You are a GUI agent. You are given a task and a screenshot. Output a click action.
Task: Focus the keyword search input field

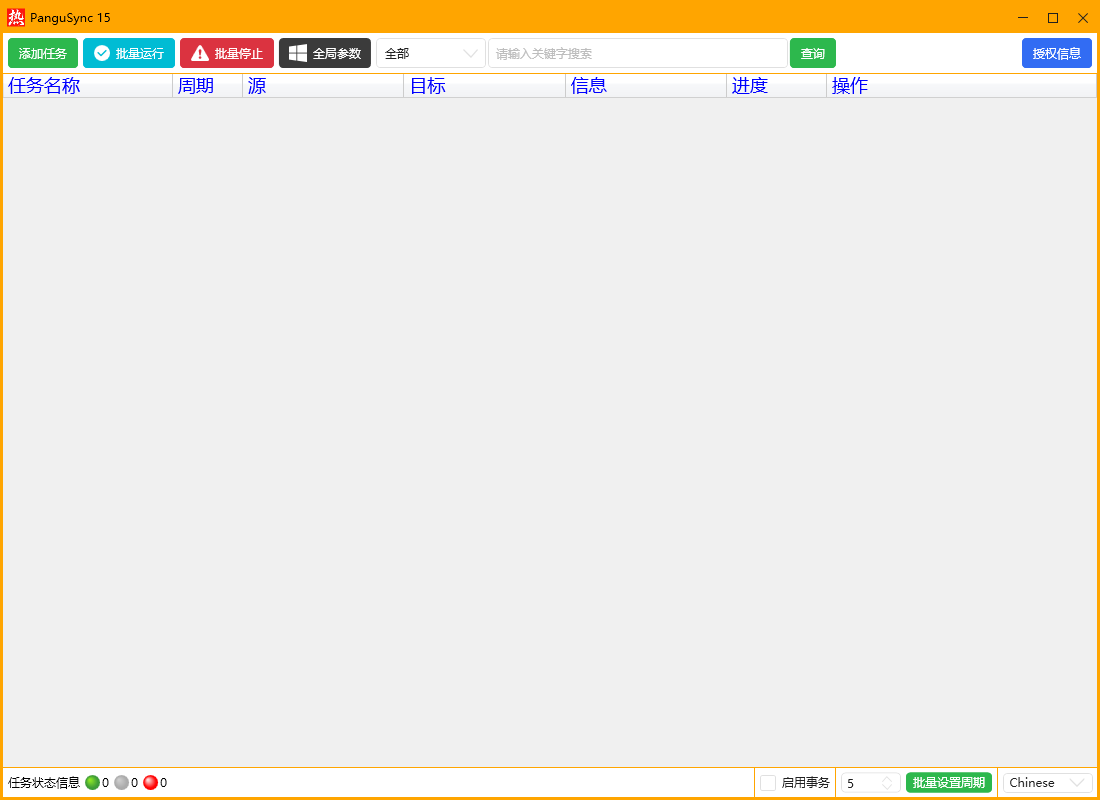pos(638,53)
